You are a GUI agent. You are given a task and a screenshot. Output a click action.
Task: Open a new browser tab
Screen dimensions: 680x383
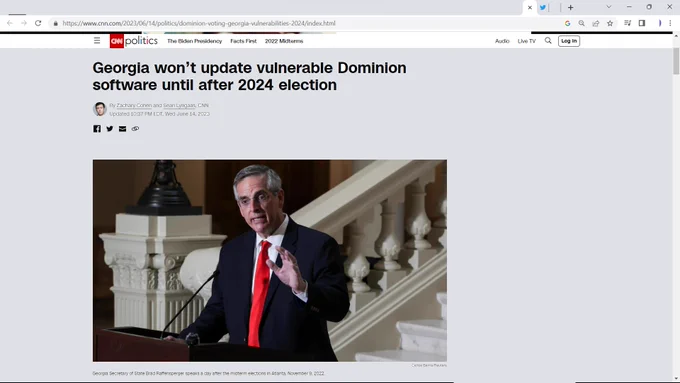pyautogui.click(x=571, y=7)
